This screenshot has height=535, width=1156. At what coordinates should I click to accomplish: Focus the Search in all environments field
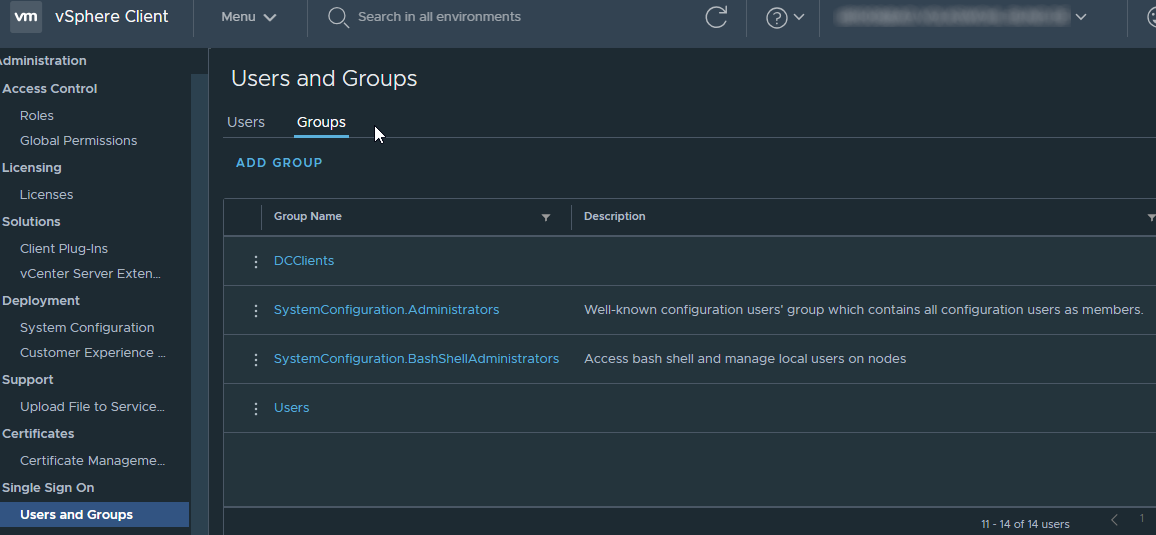pyautogui.click(x=439, y=16)
